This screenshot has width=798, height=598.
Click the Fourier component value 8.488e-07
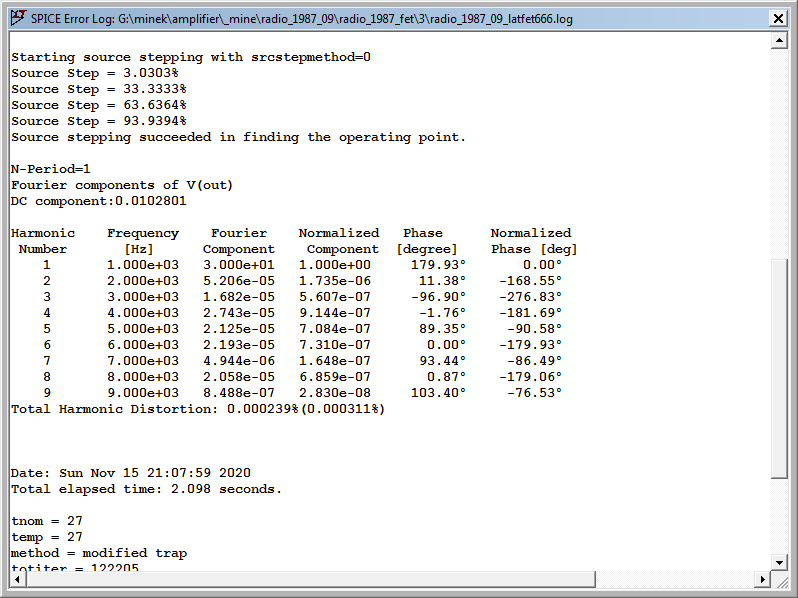239,393
